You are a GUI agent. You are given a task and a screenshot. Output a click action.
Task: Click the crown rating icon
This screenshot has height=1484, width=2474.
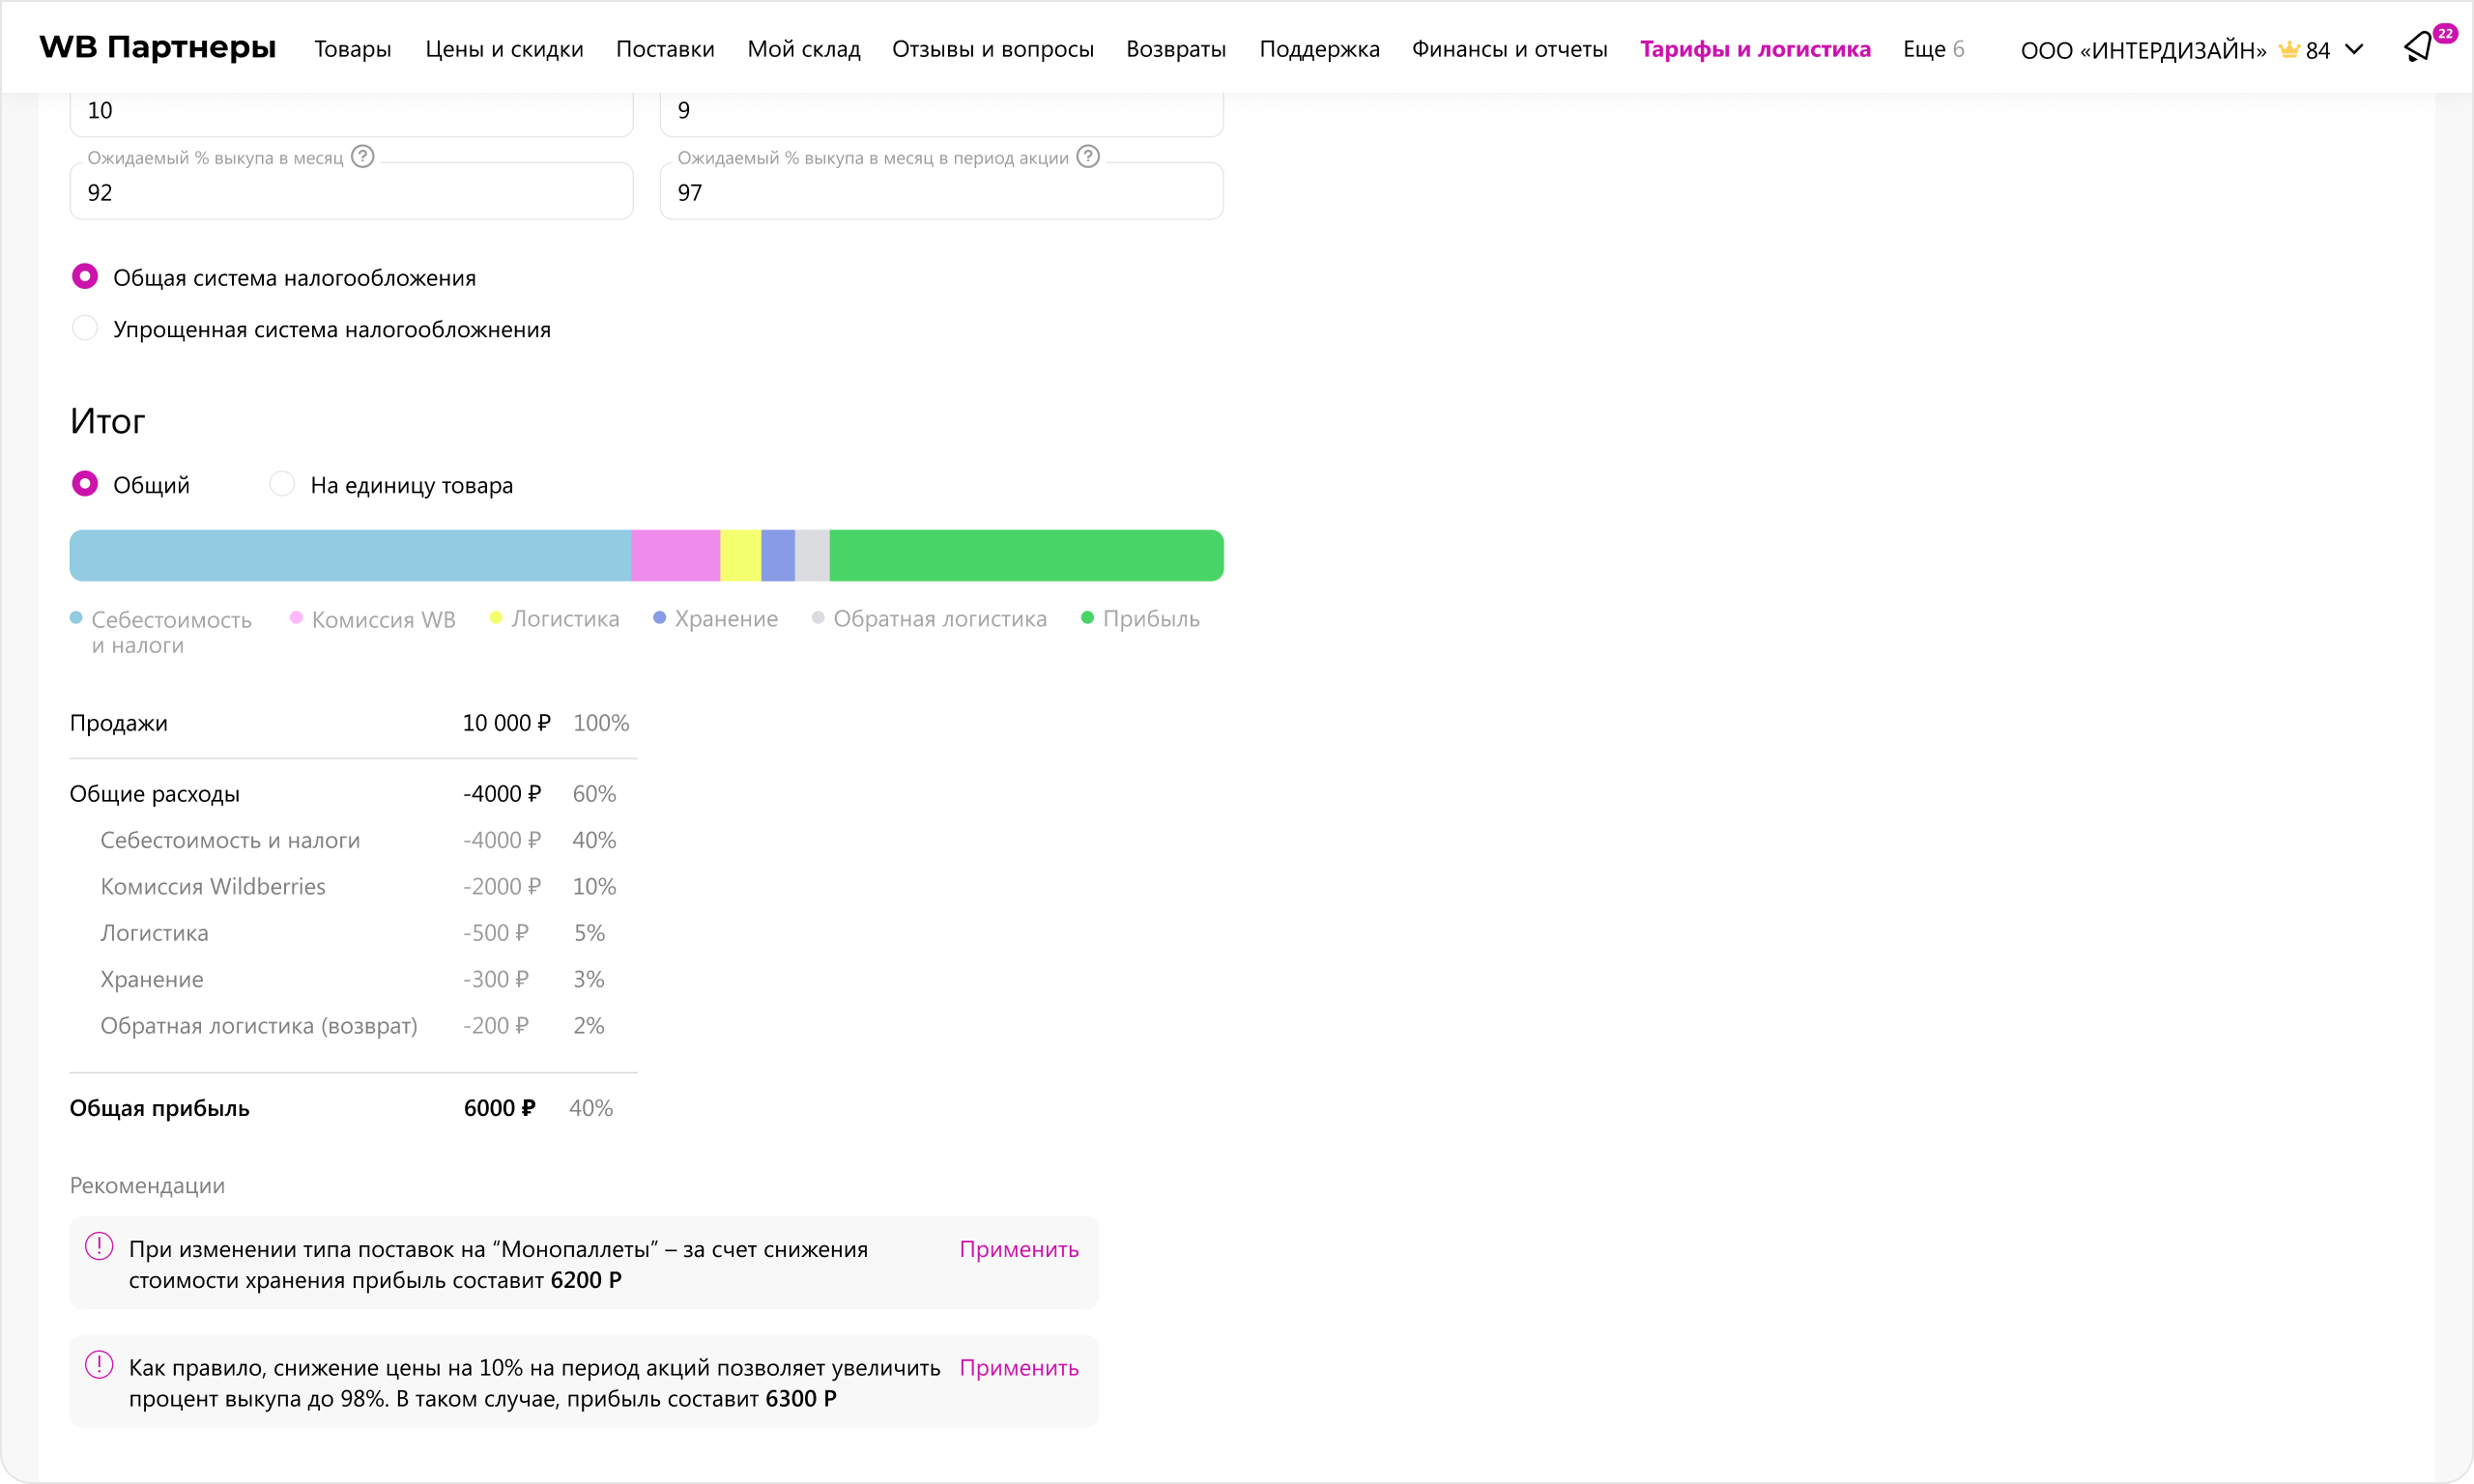pyautogui.click(x=2288, y=50)
